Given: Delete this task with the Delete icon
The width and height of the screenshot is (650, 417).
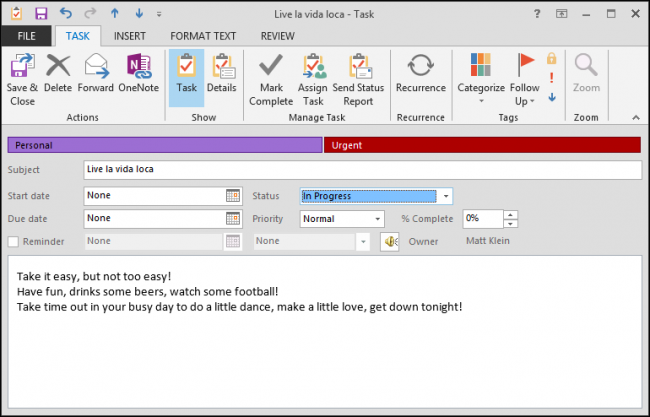Looking at the screenshot, I should [x=58, y=65].
